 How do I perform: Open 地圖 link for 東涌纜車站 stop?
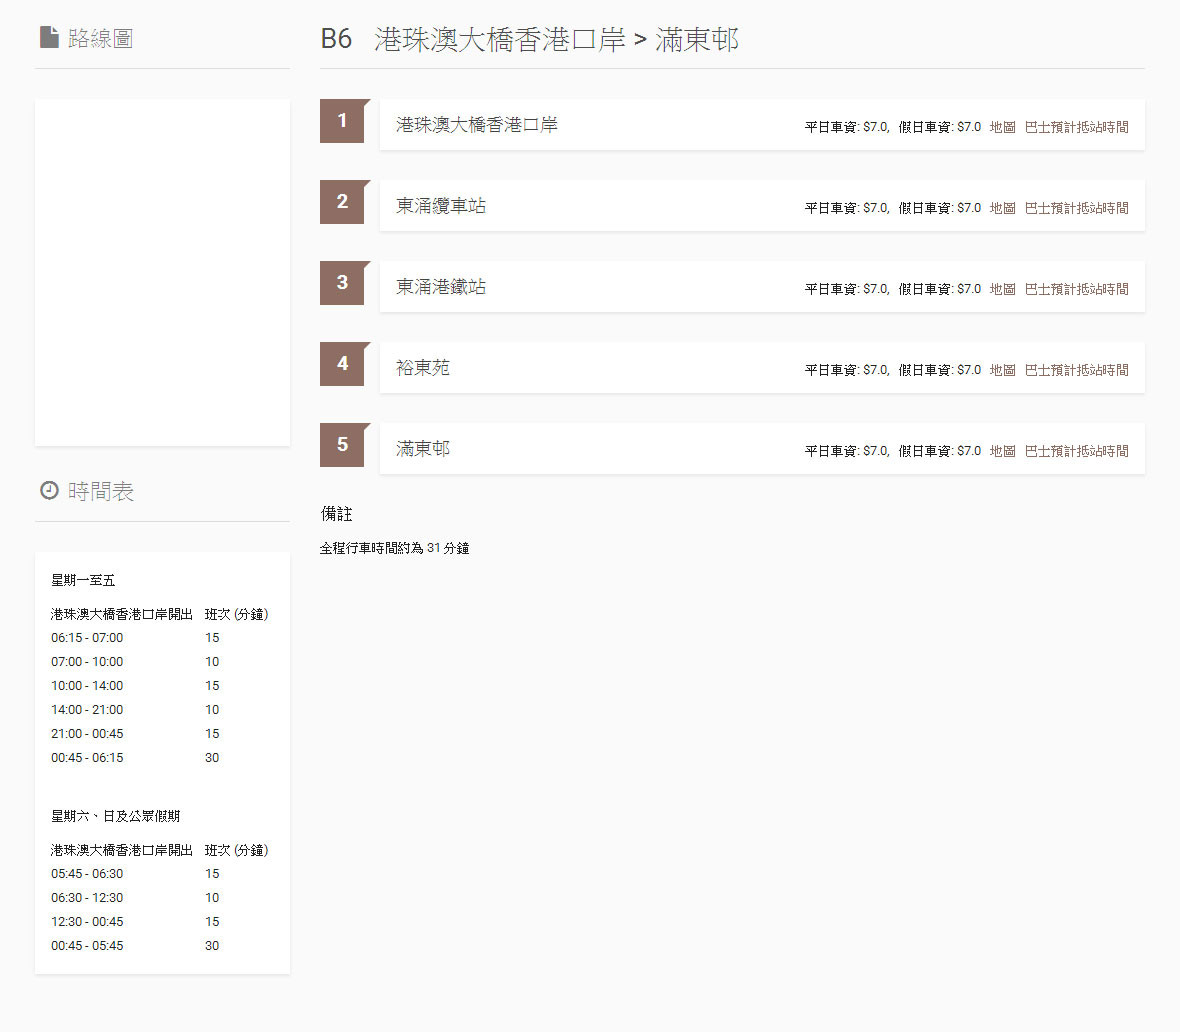[x=1002, y=208]
